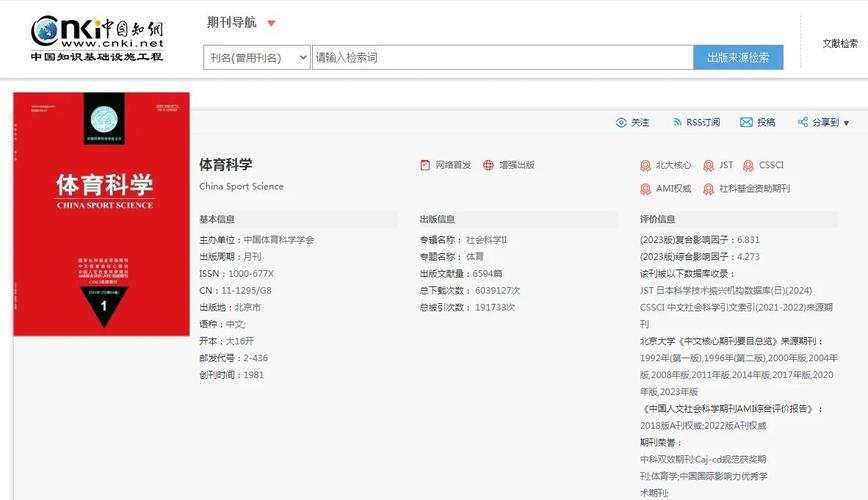Image resolution: width=868 pixels, height=500 pixels.
Task: Click the 关注 eye icon
Action: [x=621, y=122]
